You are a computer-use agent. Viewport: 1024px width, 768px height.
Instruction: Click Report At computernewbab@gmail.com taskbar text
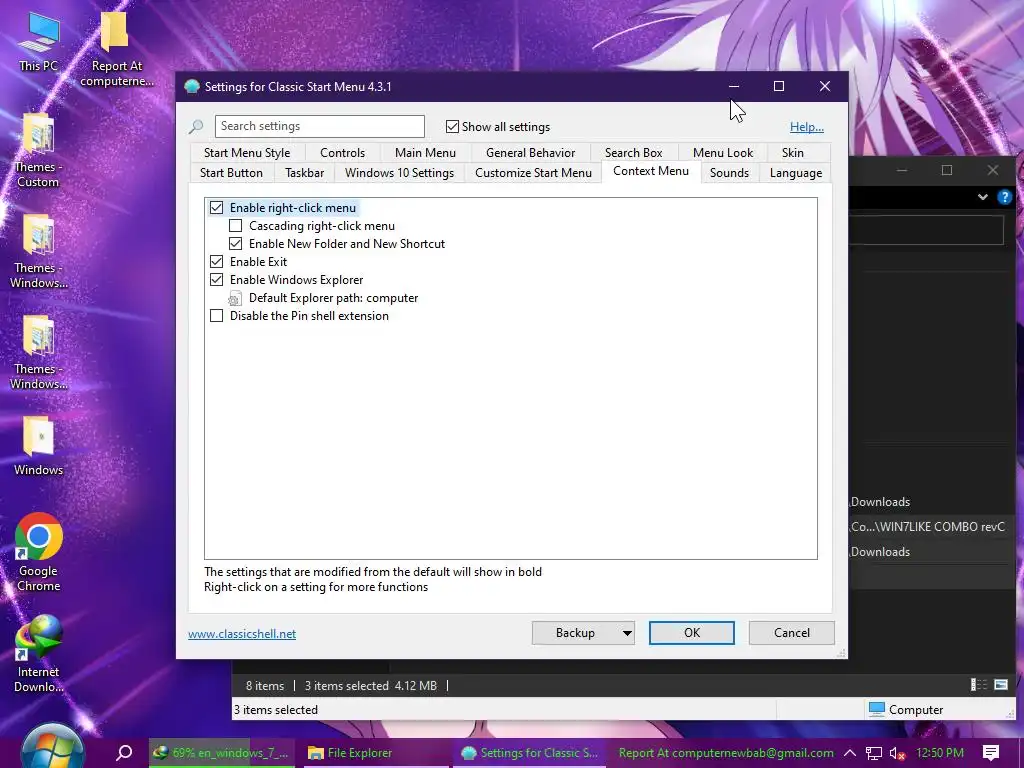click(x=726, y=753)
